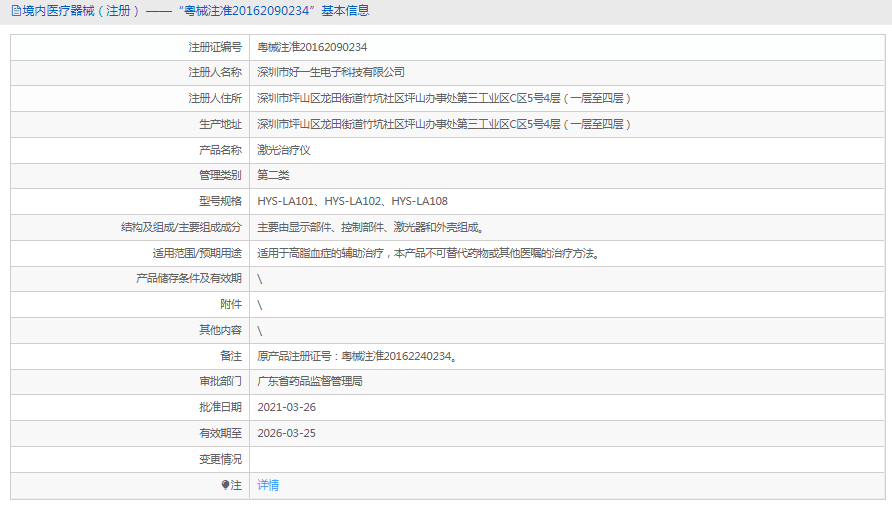Click the lightbulb icon next to 注
892x507 pixels.
225,485
